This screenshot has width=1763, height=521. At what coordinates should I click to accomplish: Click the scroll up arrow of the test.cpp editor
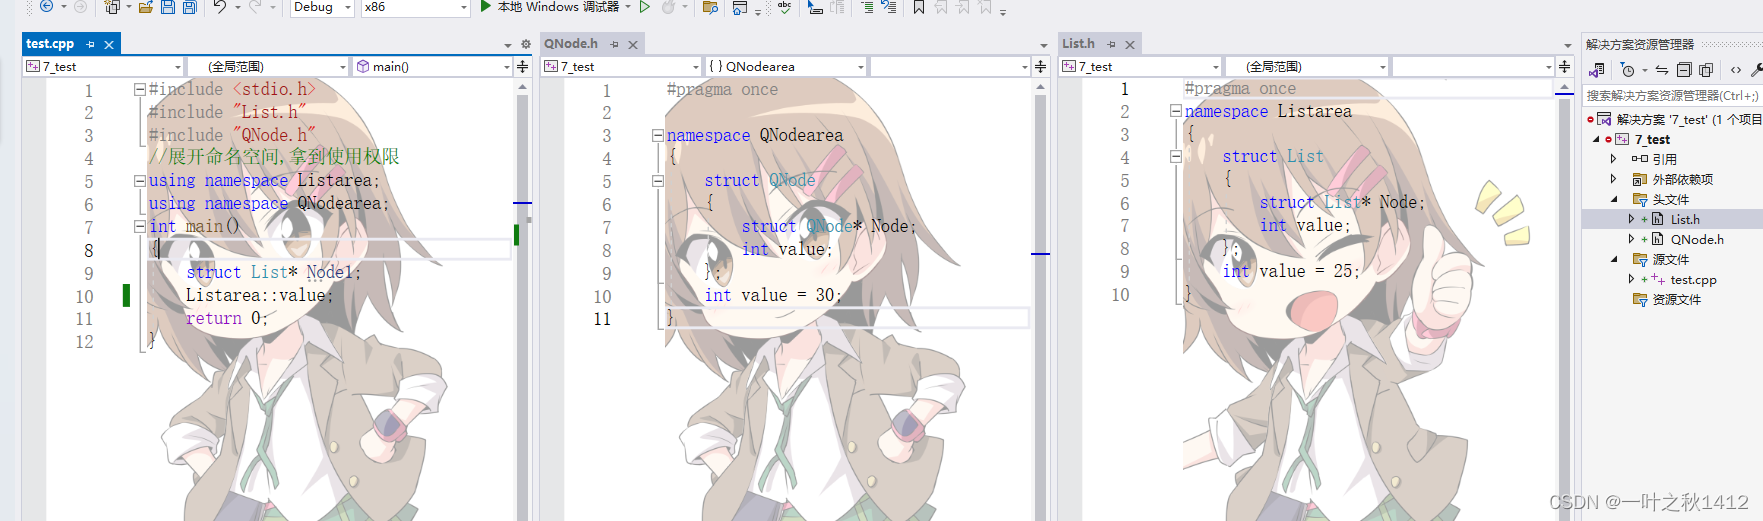522,88
